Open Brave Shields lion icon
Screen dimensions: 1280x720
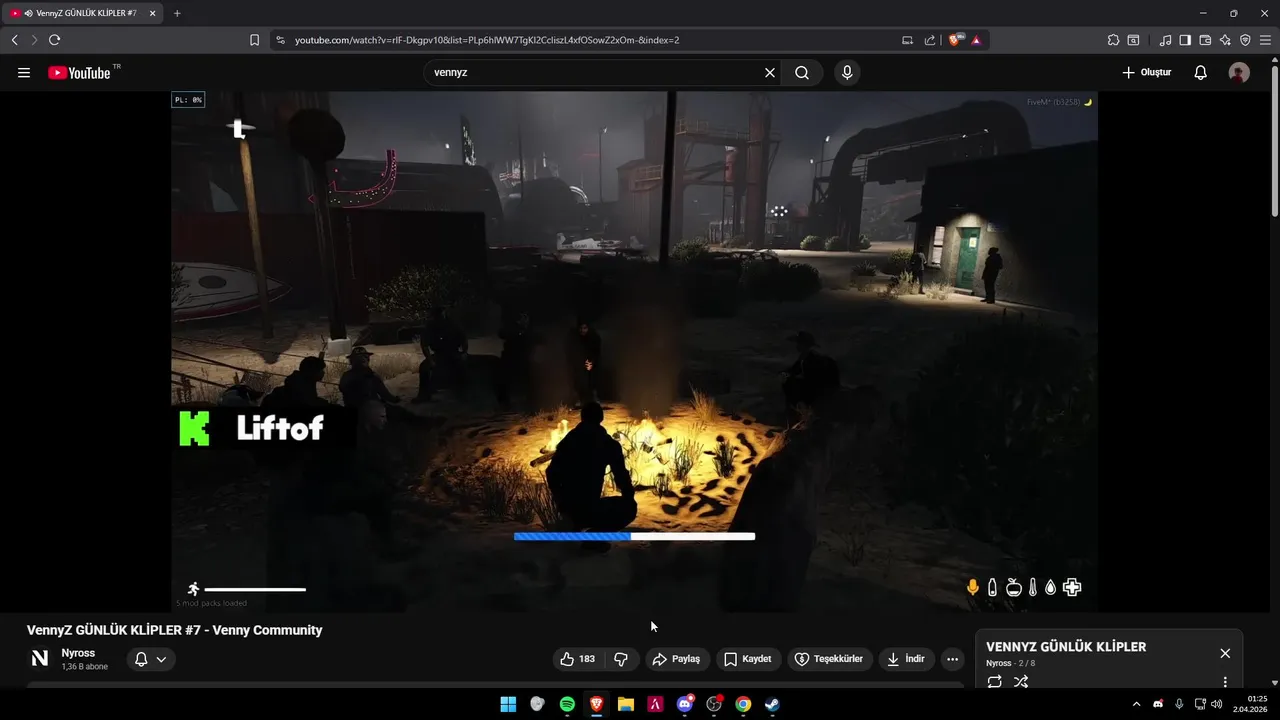point(954,40)
